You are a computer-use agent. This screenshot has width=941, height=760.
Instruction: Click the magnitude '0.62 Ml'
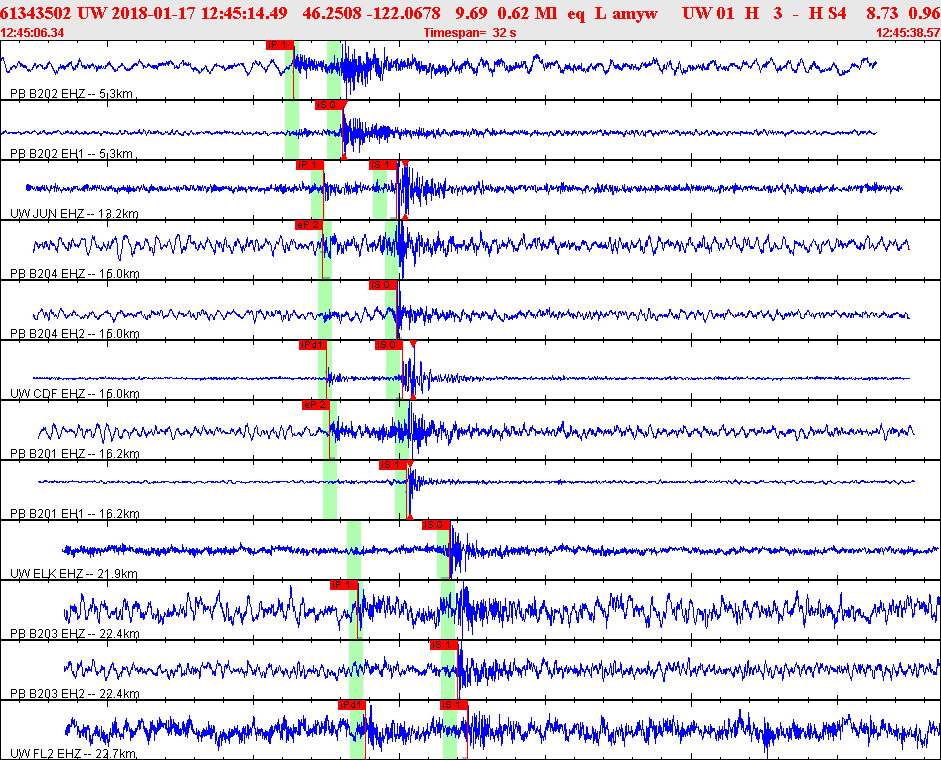528,13
